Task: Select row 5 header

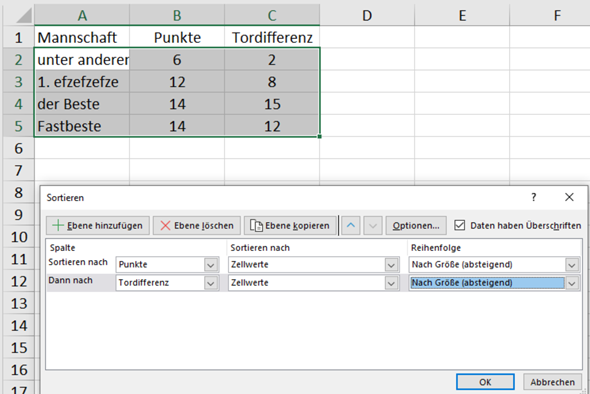Action: click(x=18, y=126)
